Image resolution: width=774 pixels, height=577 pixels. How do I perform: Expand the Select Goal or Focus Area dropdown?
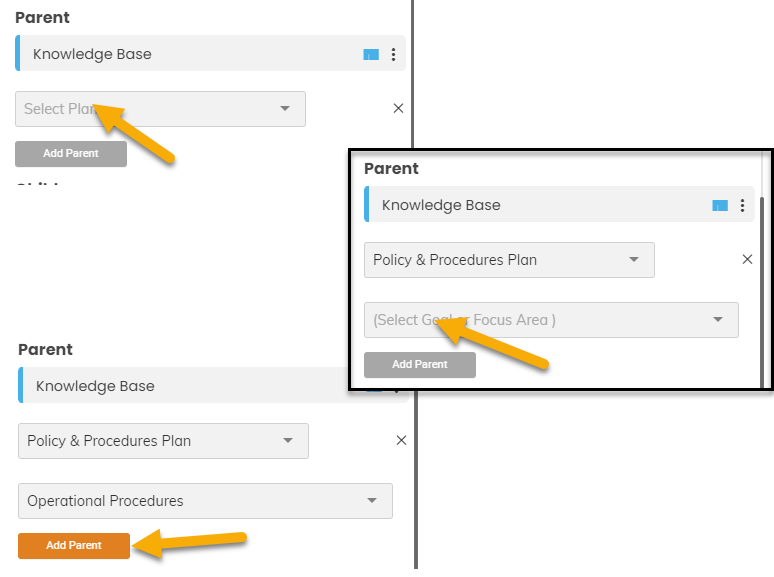coord(551,320)
